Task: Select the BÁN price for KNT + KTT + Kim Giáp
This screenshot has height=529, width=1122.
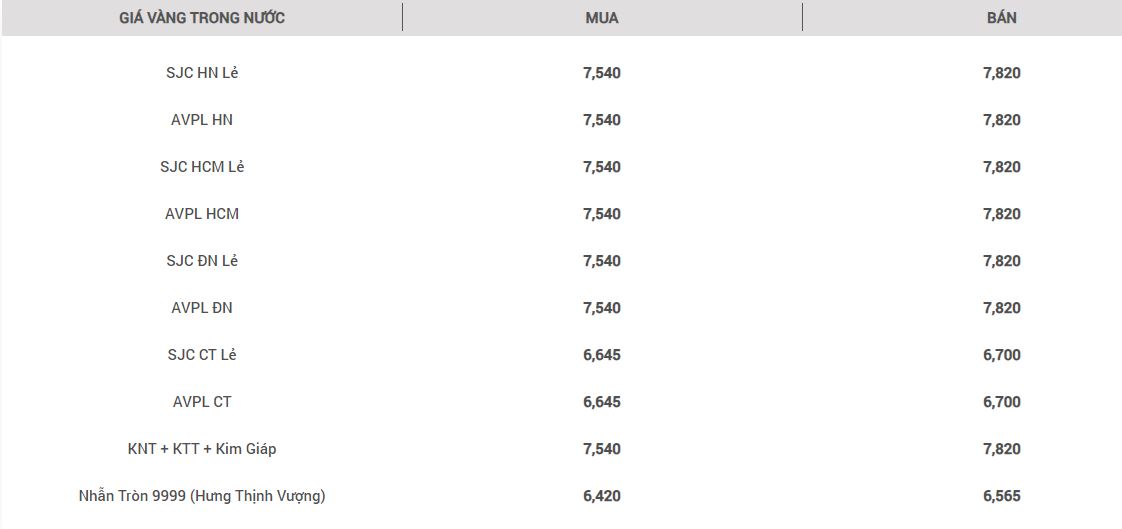Action: tap(1001, 449)
